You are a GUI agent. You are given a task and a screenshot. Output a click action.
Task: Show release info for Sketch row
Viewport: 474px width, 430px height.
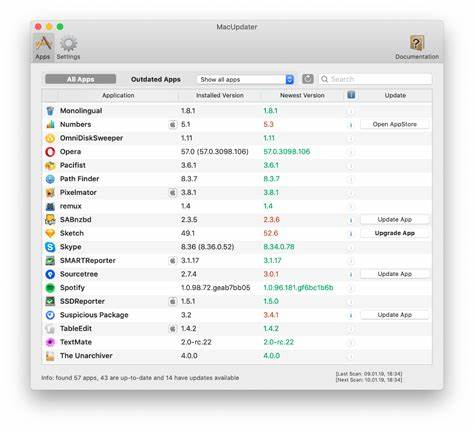tap(351, 234)
